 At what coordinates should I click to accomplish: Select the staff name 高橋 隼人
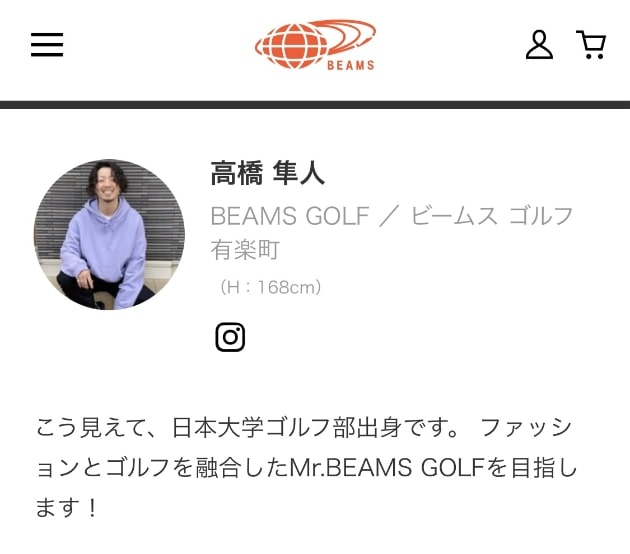268,173
